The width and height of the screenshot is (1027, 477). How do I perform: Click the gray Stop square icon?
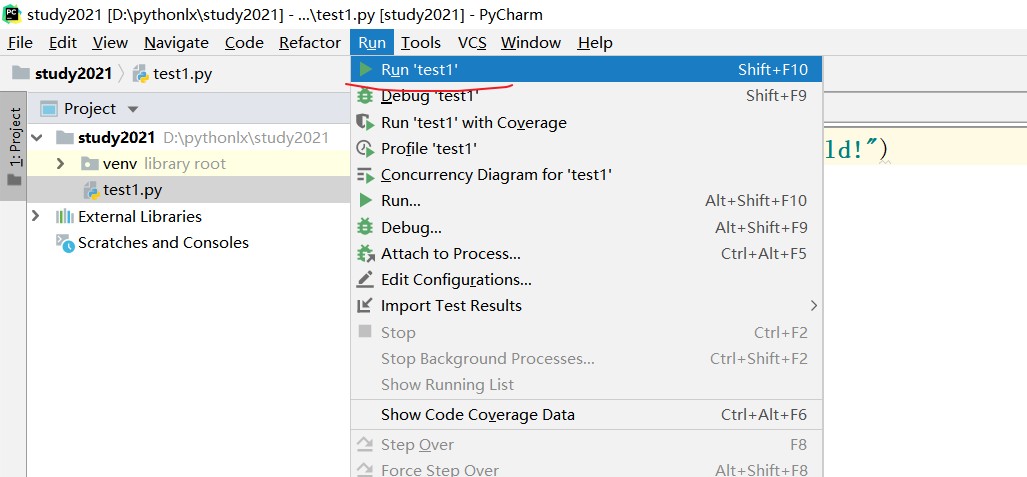(x=365, y=332)
